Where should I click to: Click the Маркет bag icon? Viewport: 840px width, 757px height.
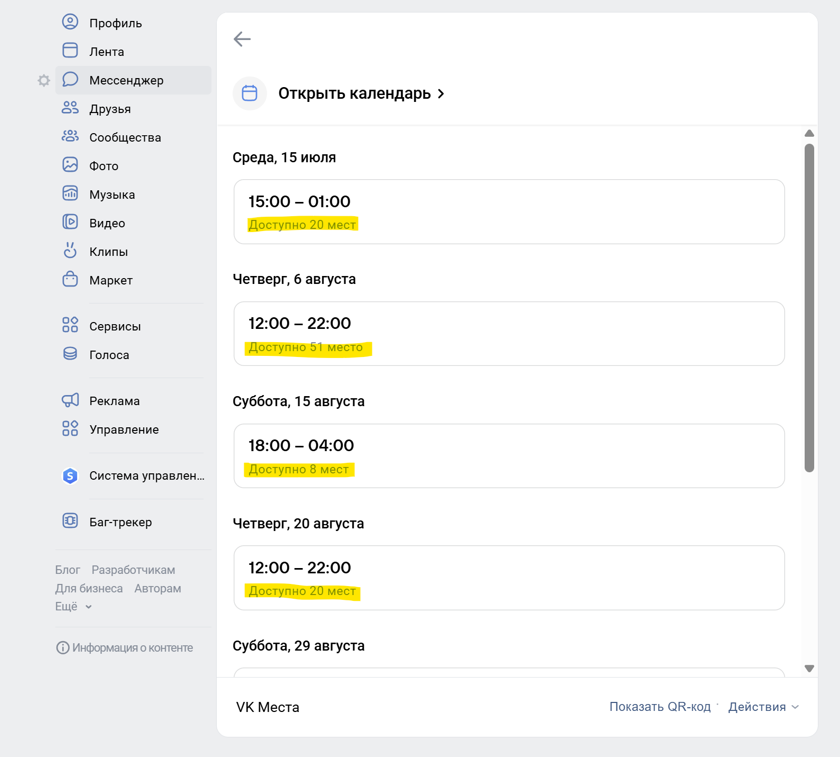(70, 279)
